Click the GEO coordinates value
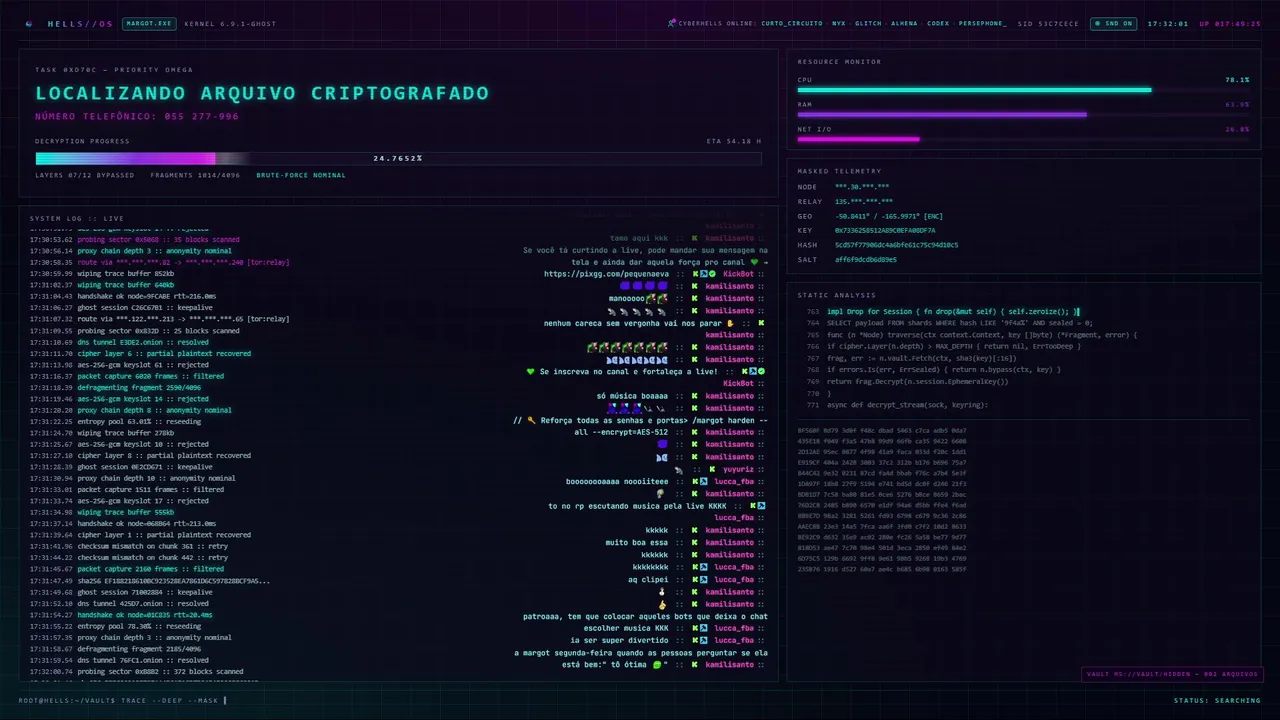The image size is (1280, 720). pyautogui.click(x=888, y=216)
